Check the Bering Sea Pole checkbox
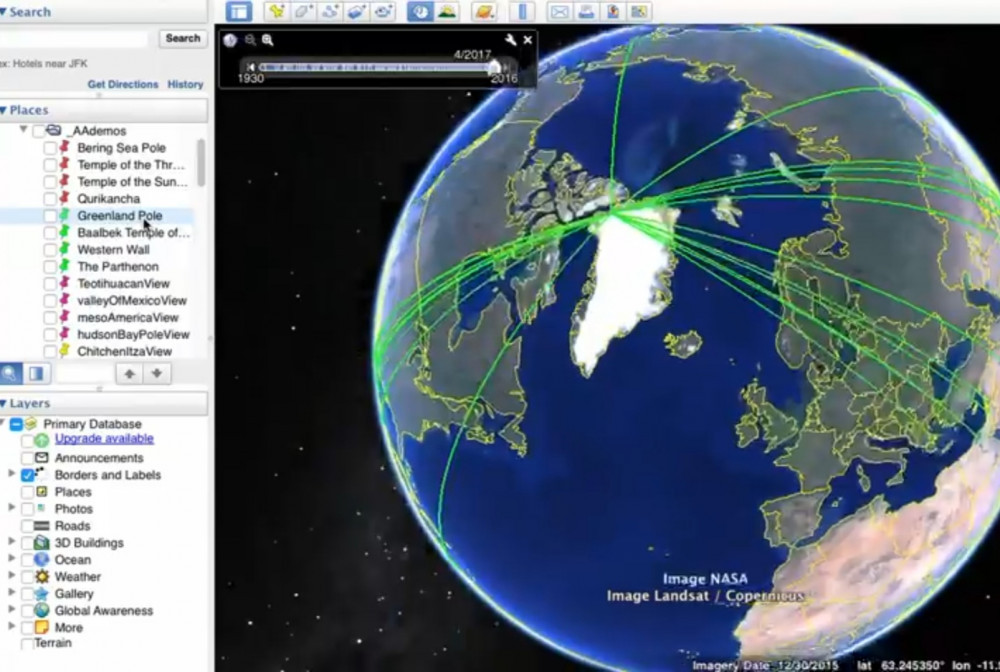The width and height of the screenshot is (1000, 672). pyautogui.click(x=50, y=149)
